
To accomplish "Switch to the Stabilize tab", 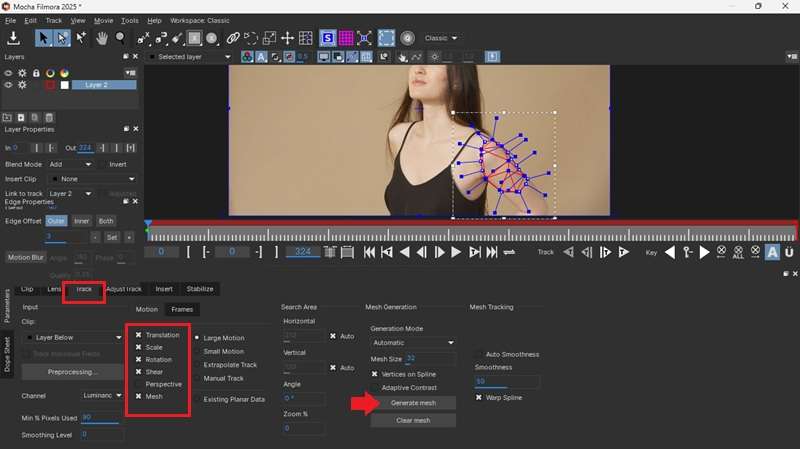I will [200, 289].
